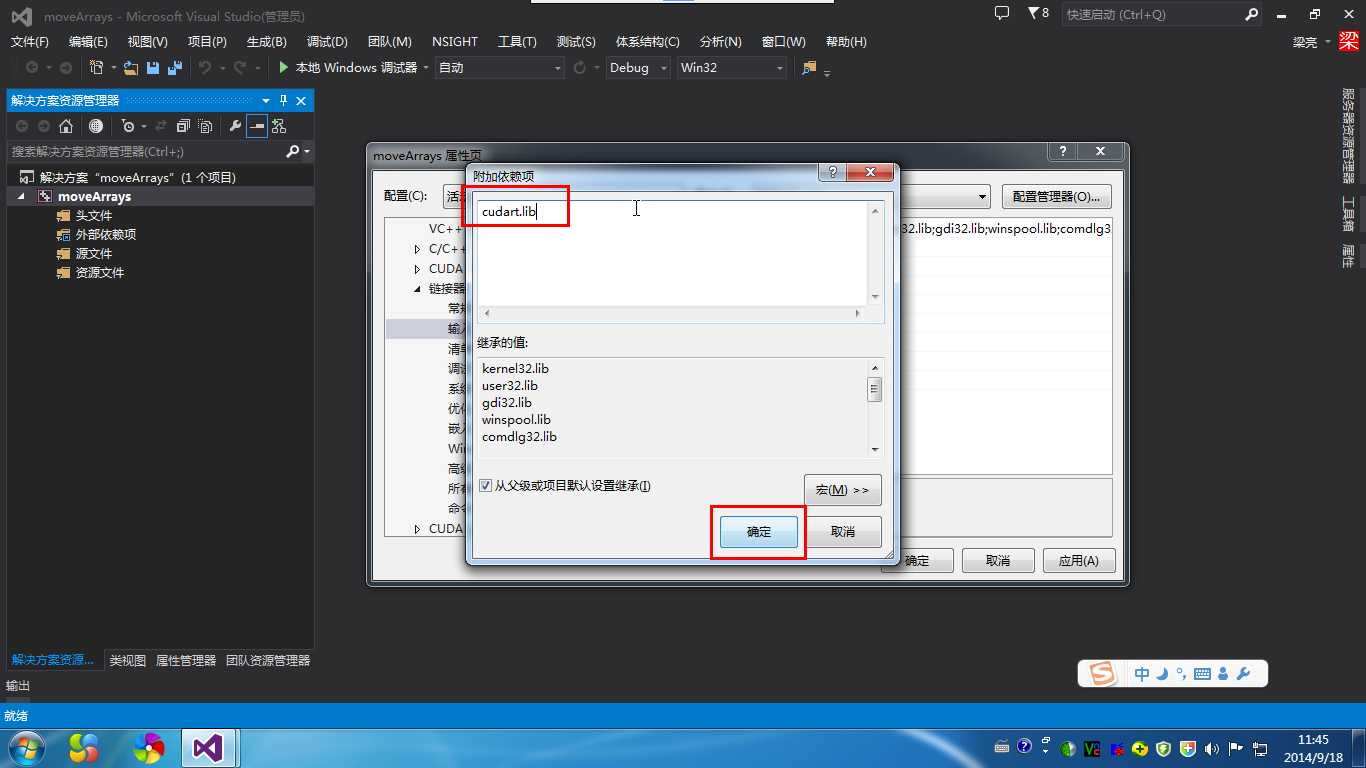Select the 头文件 folder in Solution Explorer
Image resolution: width=1366 pixels, height=768 pixels.
coord(94,215)
